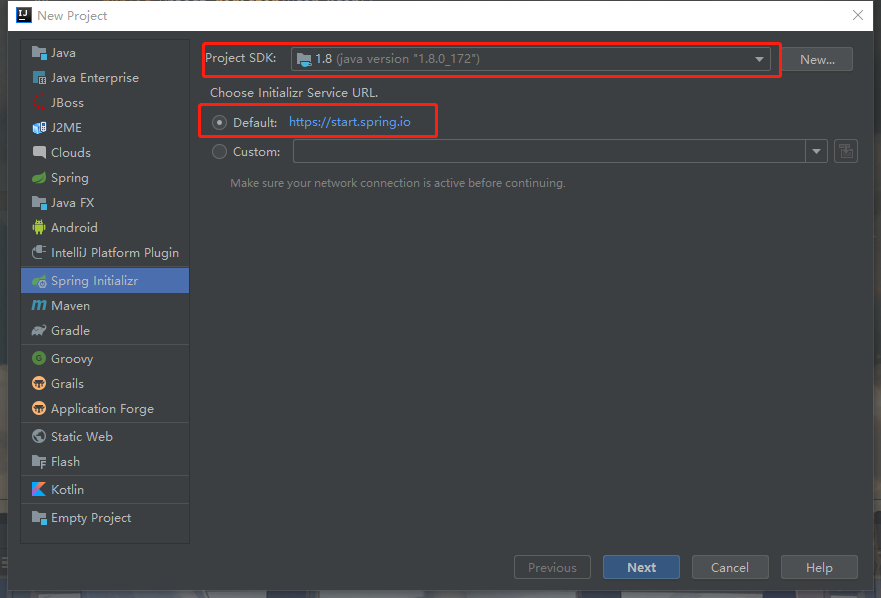Open Help for the dialog

pyautogui.click(x=819, y=567)
